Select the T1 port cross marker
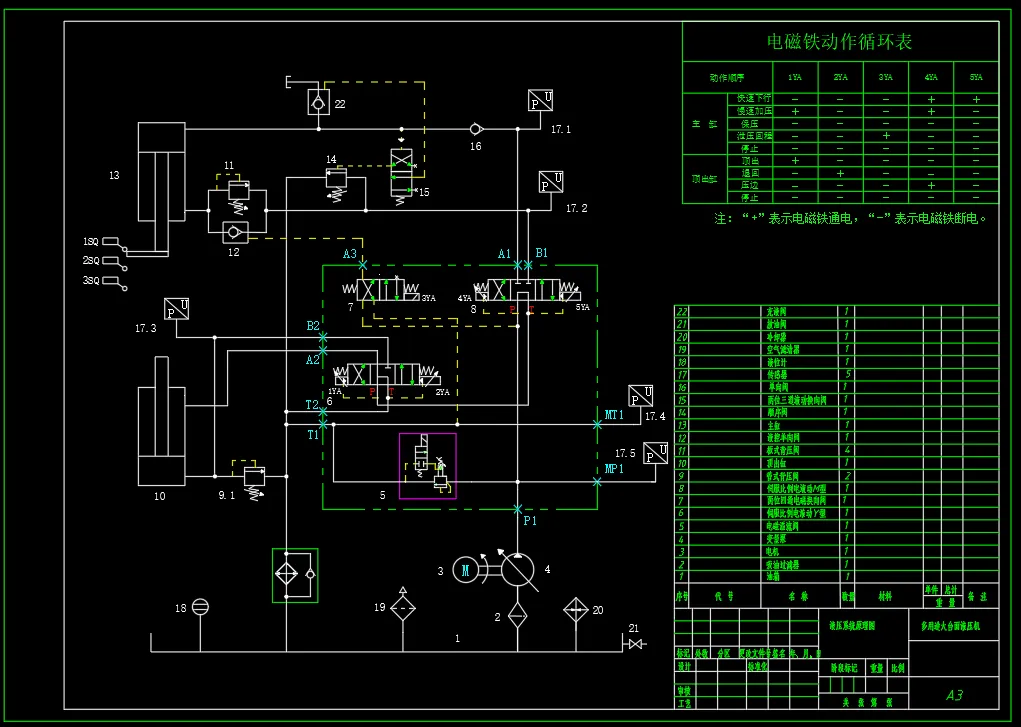 (323, 424)
